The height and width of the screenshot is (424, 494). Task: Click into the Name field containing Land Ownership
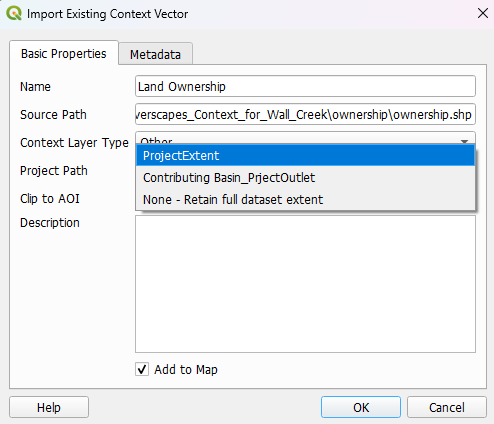tap(305, 87)
